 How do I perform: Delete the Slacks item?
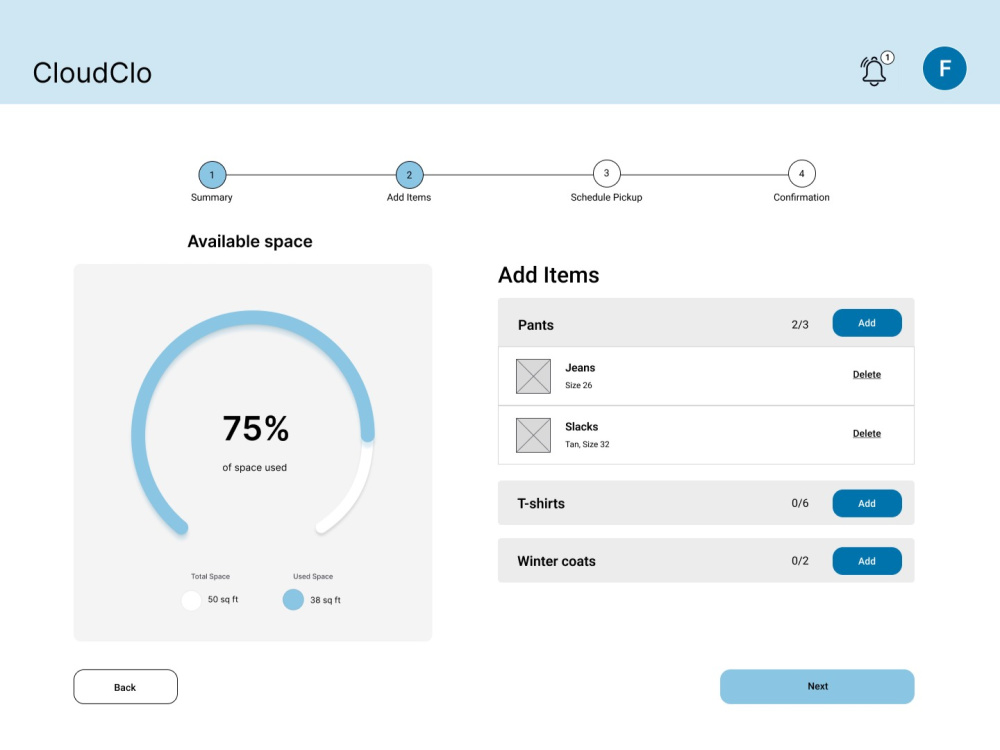coord(867,434)
